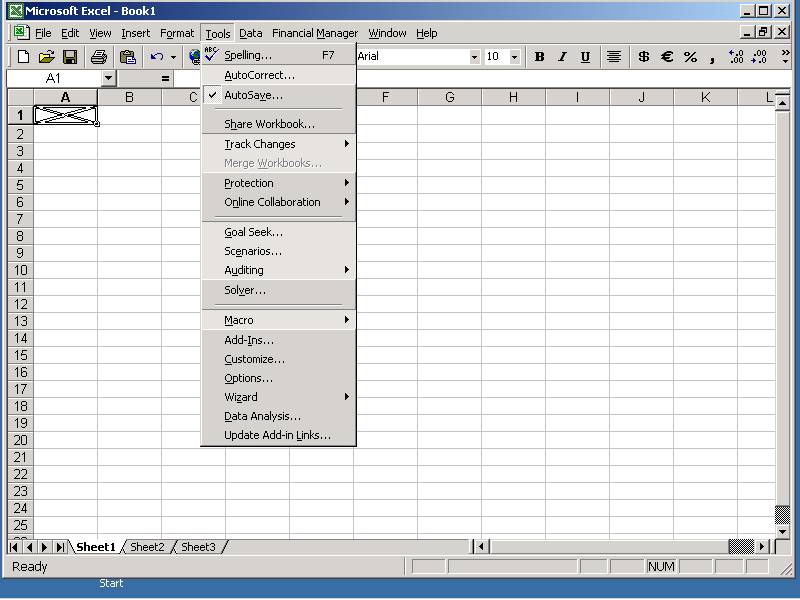The width and height of the screenshot is (800, 600).
Task: Choose Goal Seek from the Tools menu
Action: coord(253,232)
